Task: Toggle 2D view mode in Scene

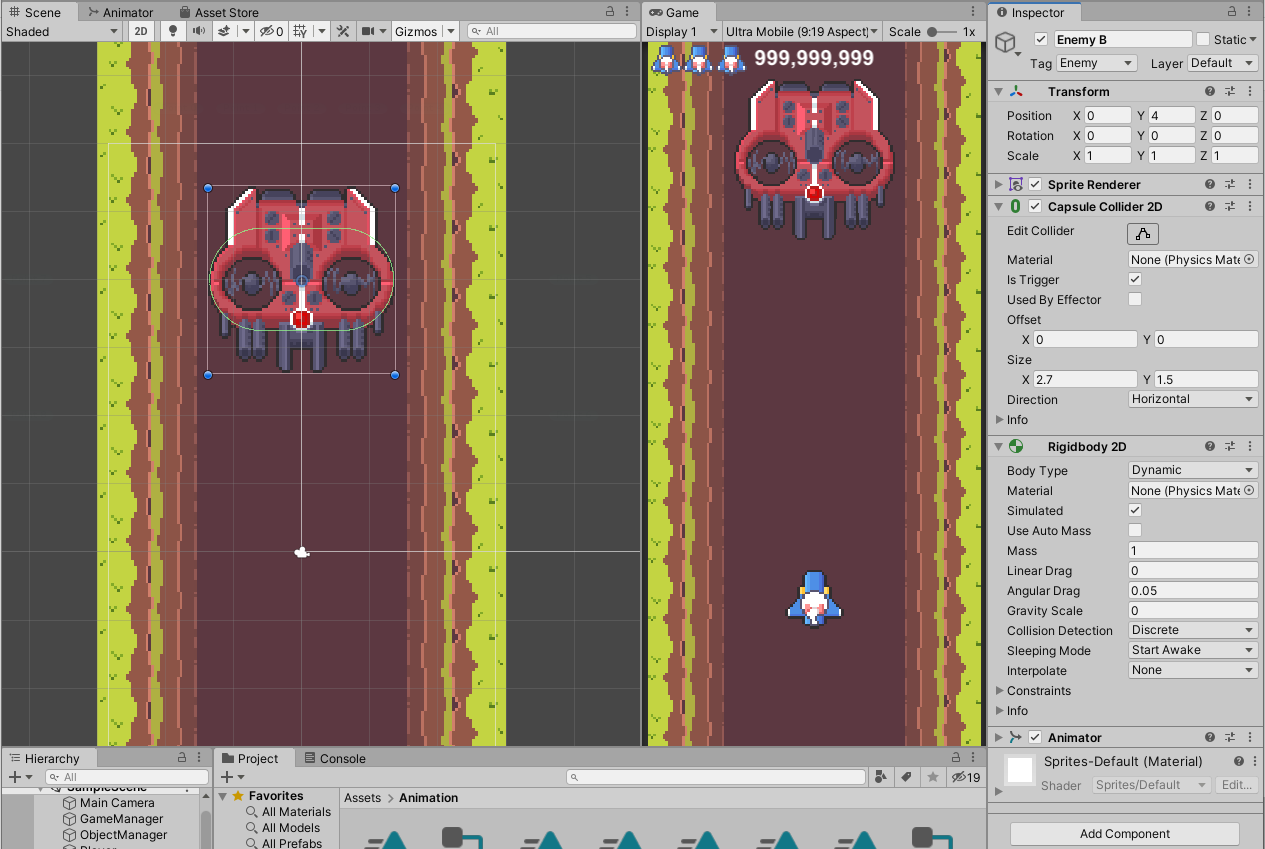Action: coord(142,31)
